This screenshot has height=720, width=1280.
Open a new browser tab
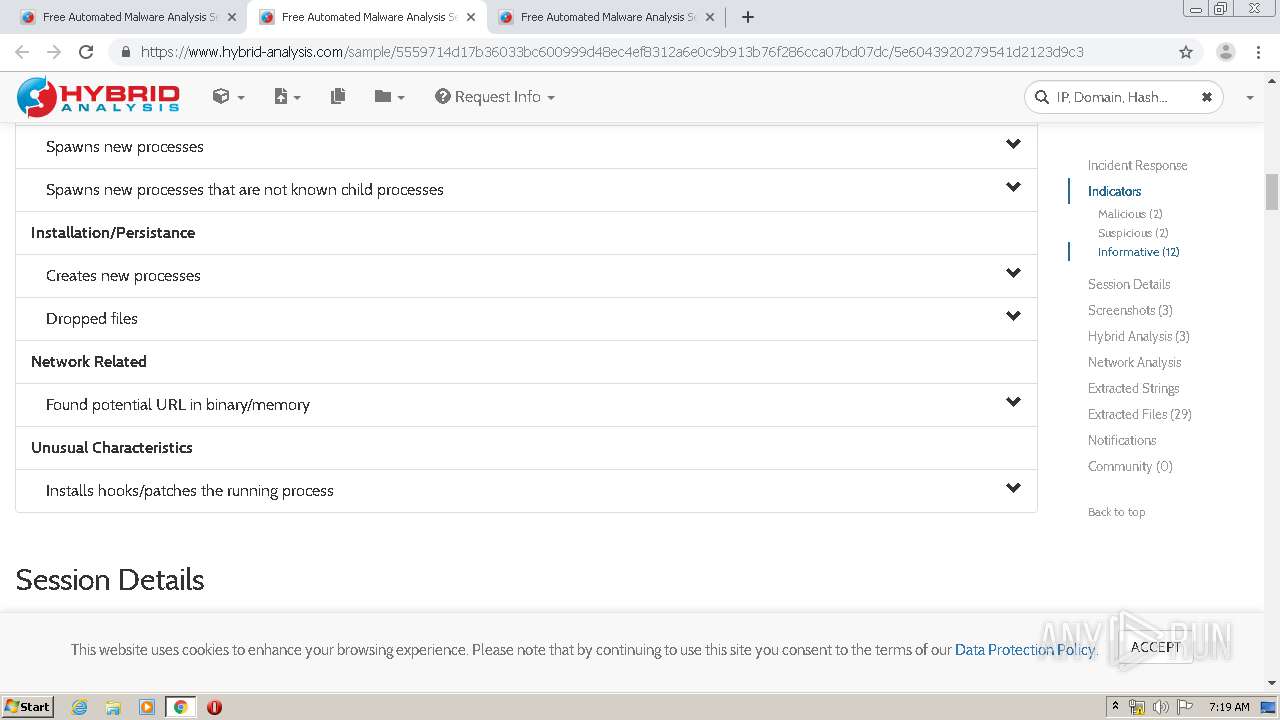pyautogui.click(x=747, y=17)
